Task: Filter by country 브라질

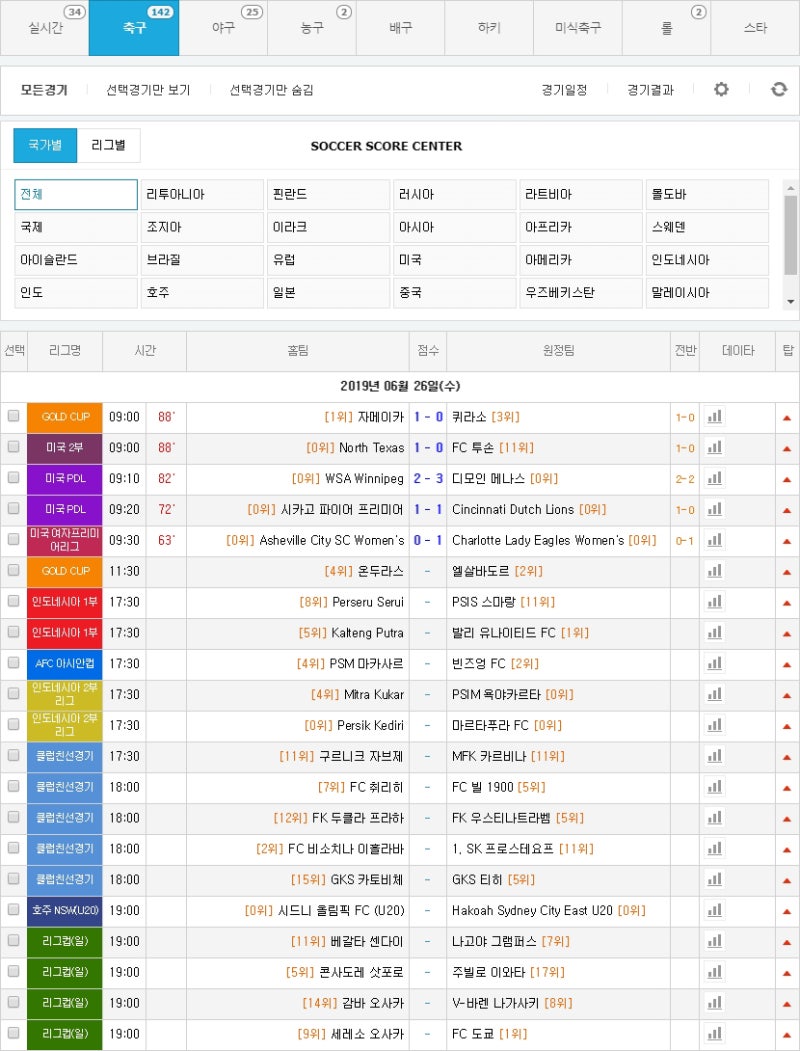Action: pyautogui.click(x=202, y=260)
